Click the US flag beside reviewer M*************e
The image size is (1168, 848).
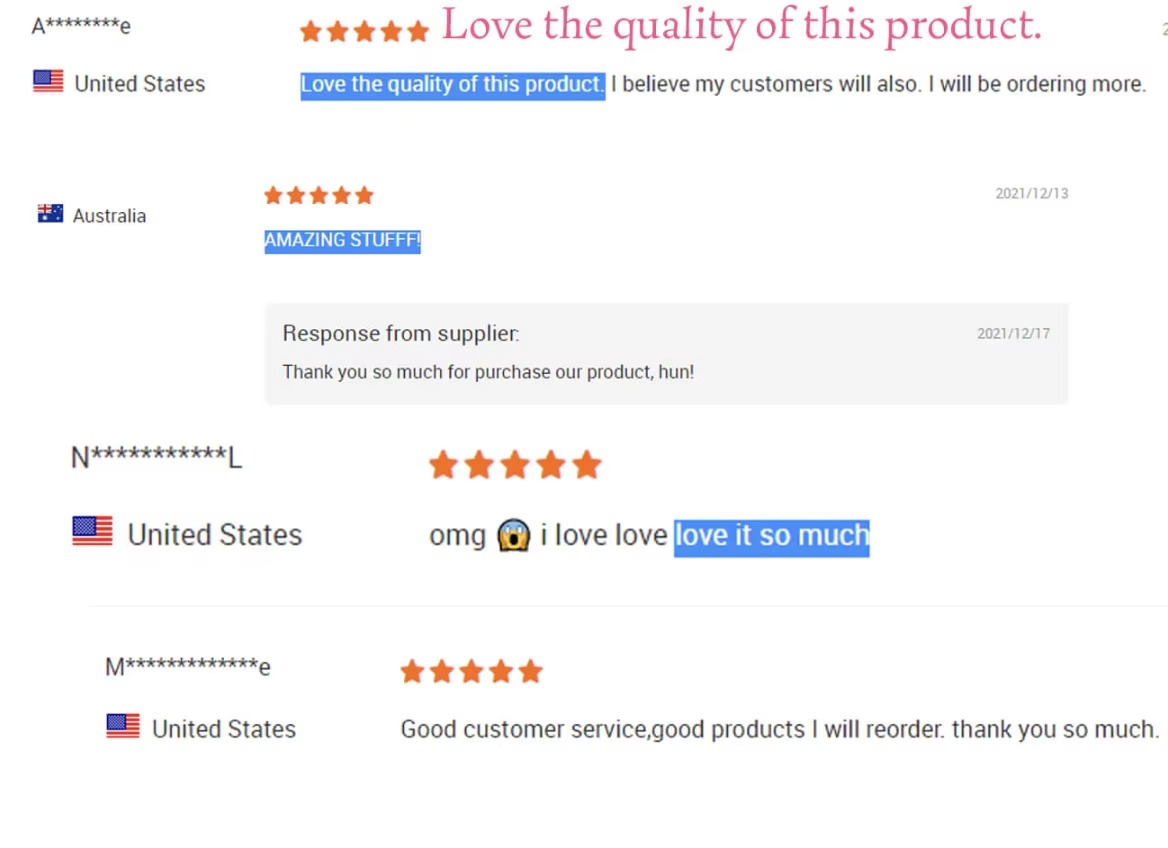[x=123, y=727]
